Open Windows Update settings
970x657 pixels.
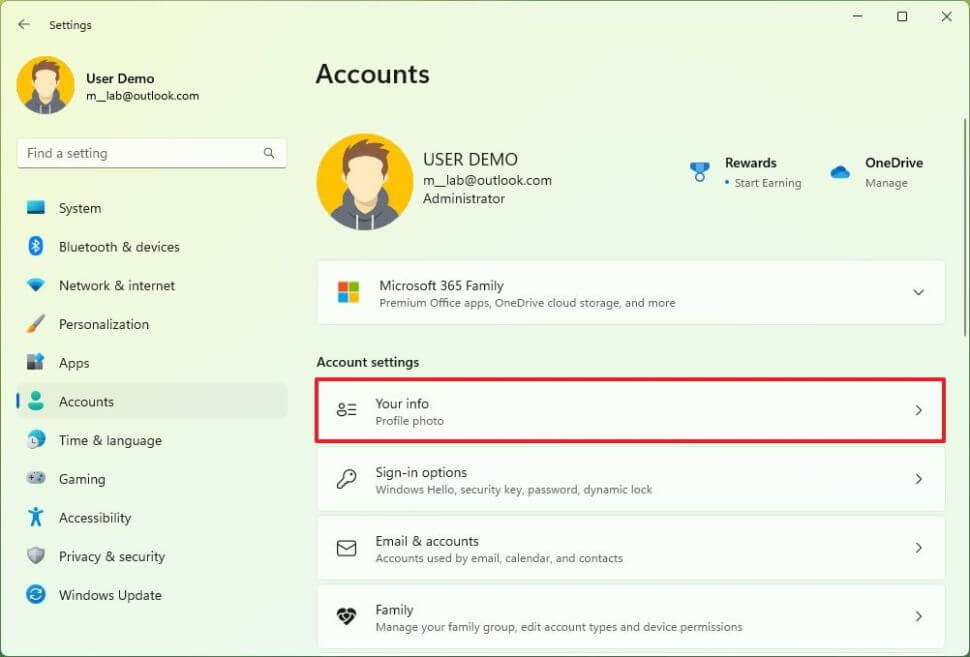pyautogui.click(x=112, y=595)
